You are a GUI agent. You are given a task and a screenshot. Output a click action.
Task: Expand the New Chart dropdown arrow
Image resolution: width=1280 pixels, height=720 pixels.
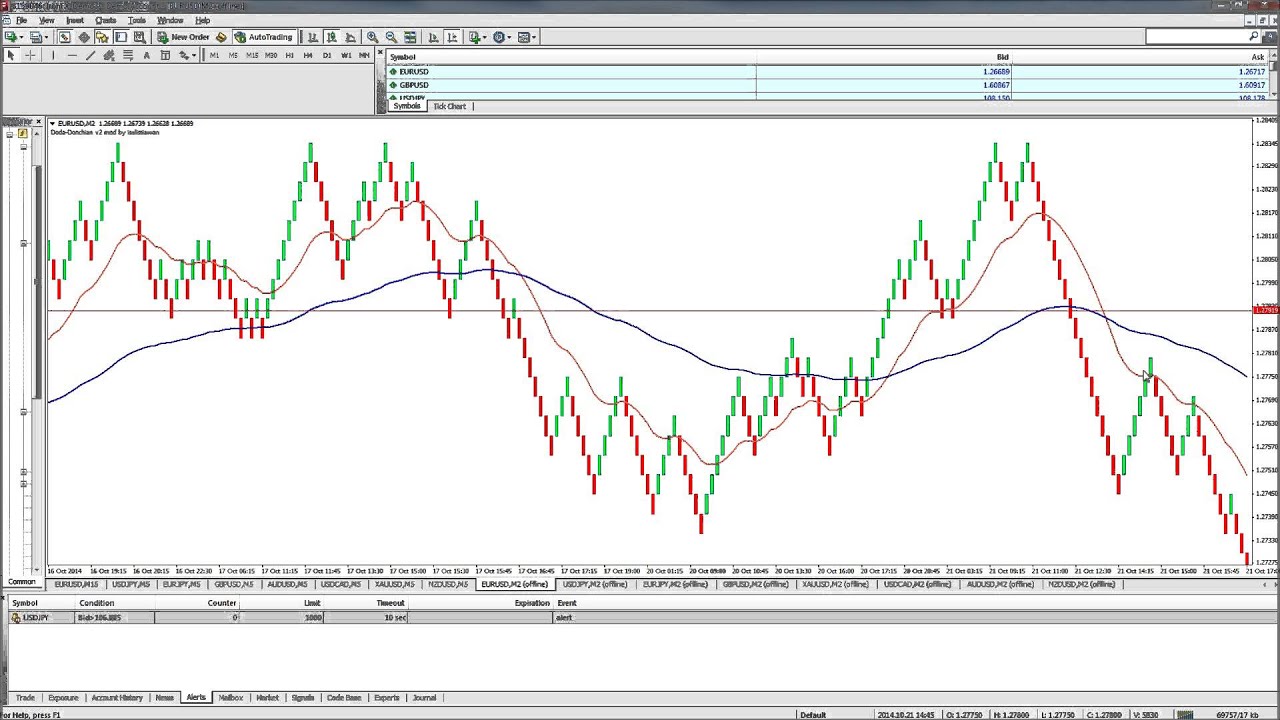click(x=21, y=37)
